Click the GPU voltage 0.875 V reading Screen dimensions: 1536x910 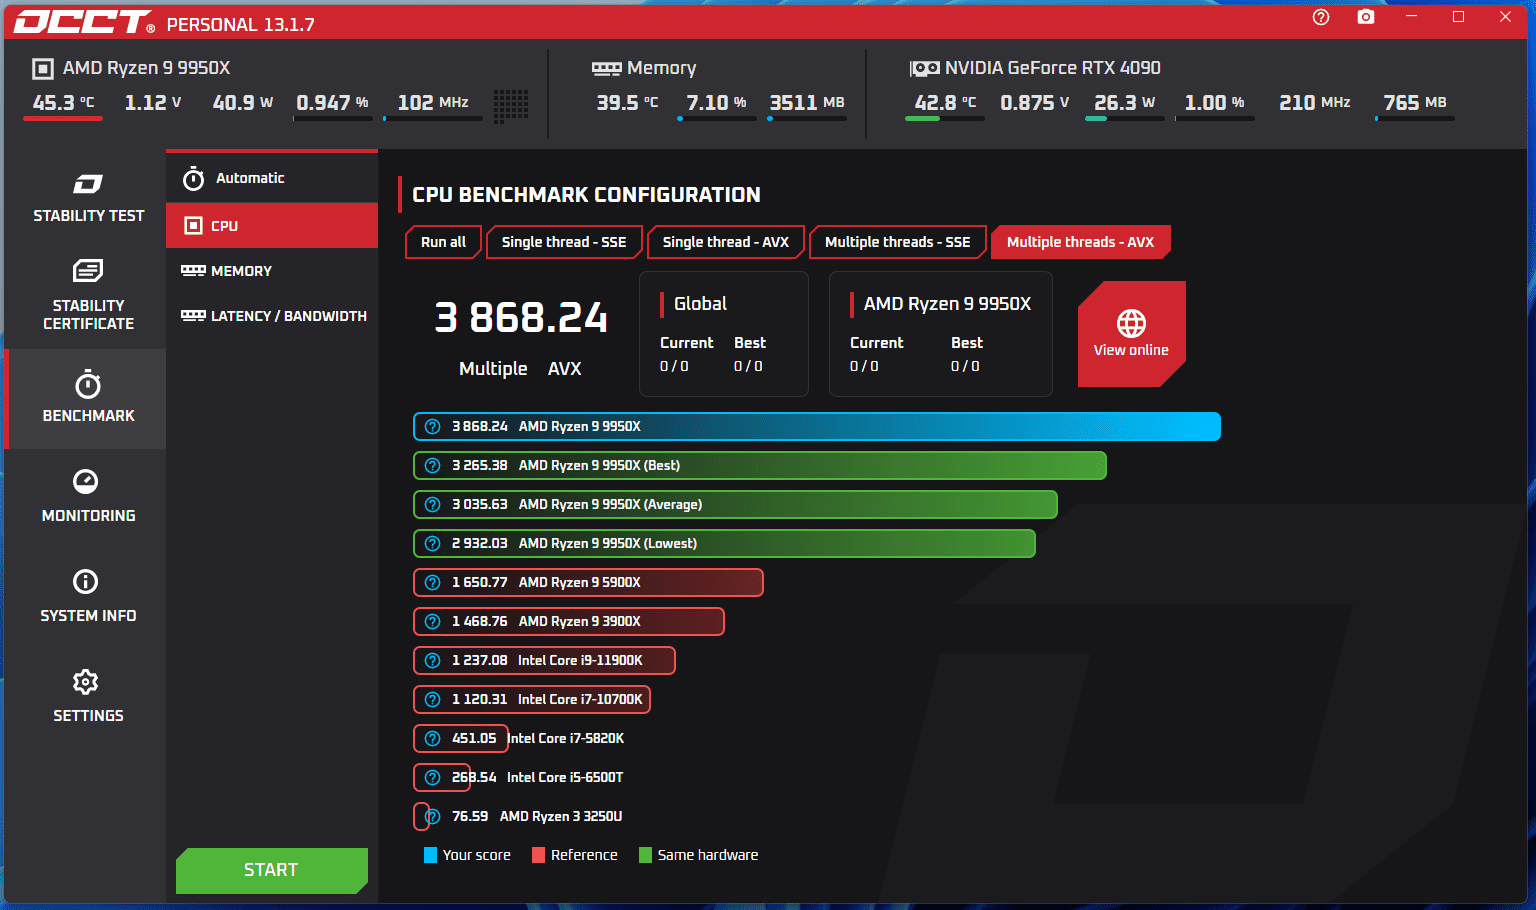pos(1035,103)
